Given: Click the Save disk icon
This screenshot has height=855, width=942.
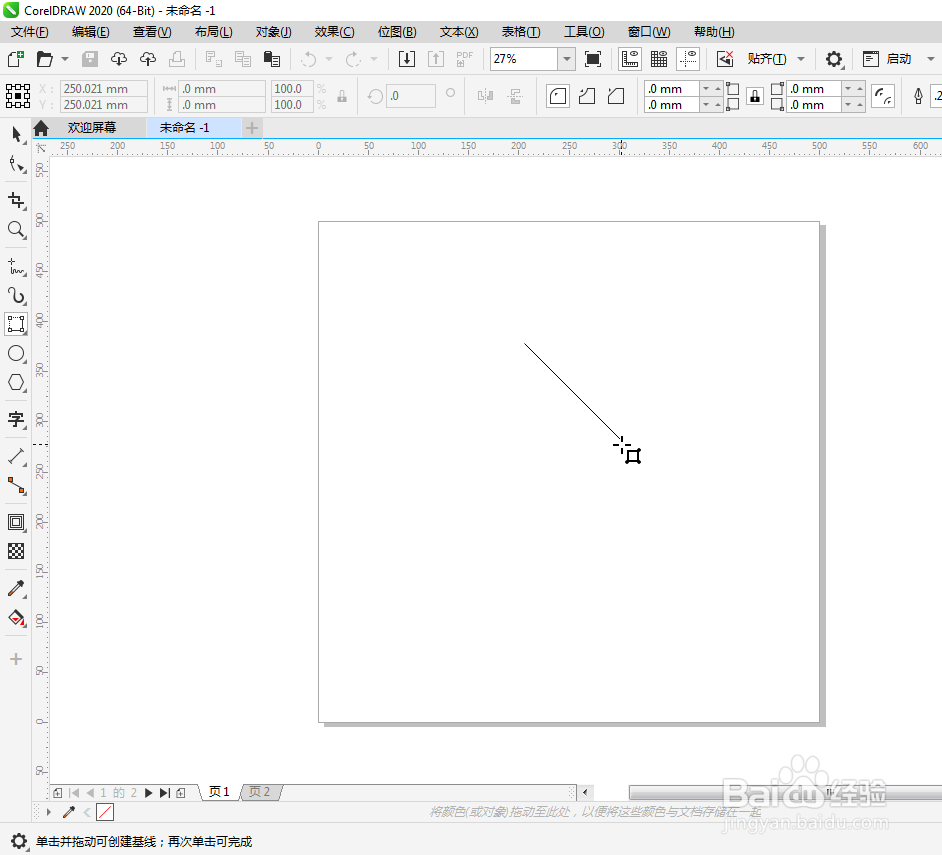Looking at the screenshot, I should click(90, 59).
